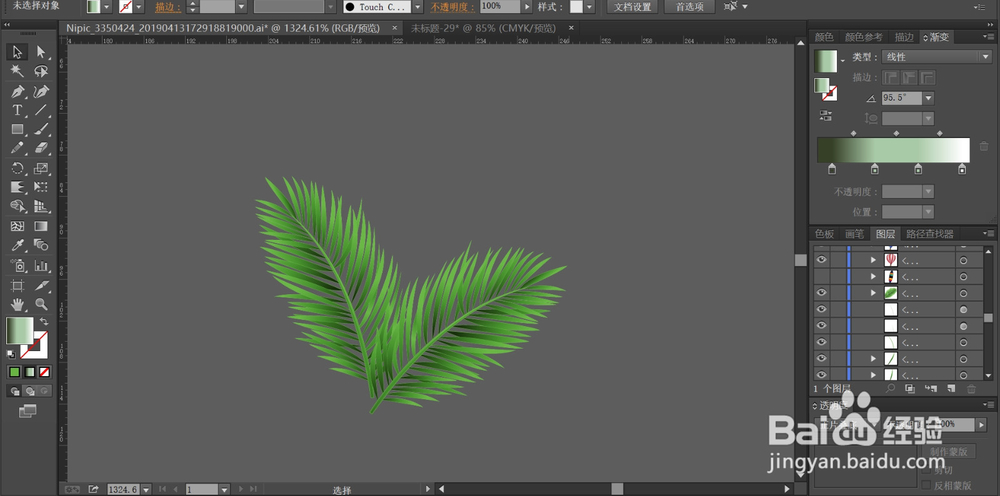Image resolution: width=1000 pixels, height=496 pixels.
Task: Select the Symbol Sprayer tool
Action: pyautogui.click(x=17, y=265)
